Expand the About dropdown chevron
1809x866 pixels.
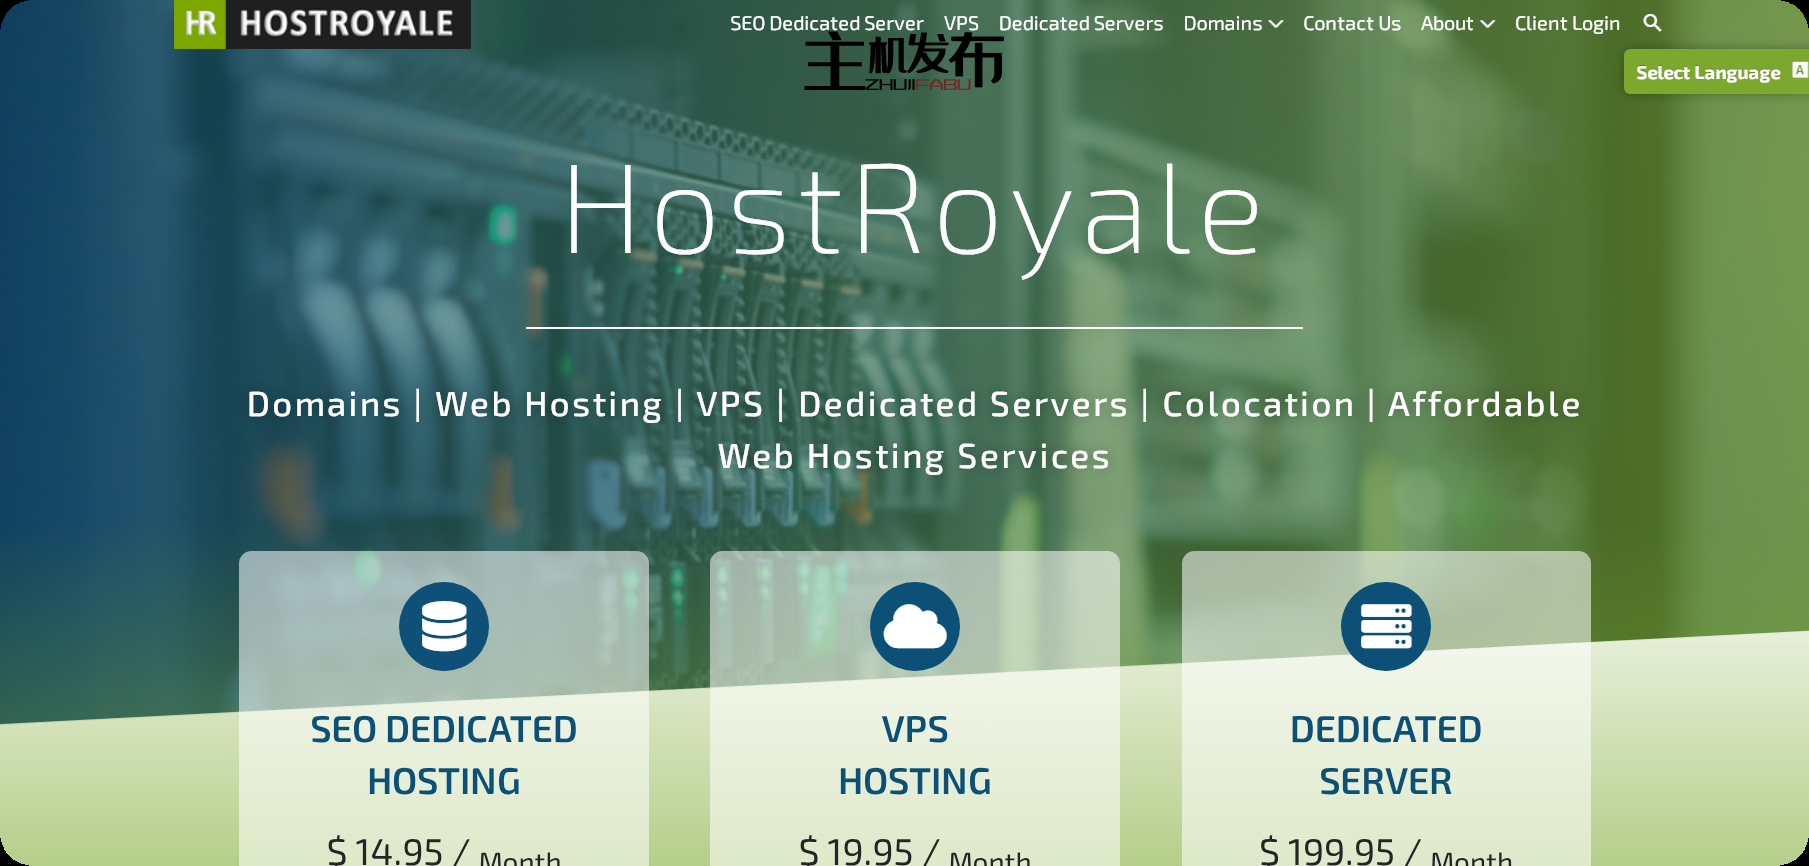point(1488,24)
